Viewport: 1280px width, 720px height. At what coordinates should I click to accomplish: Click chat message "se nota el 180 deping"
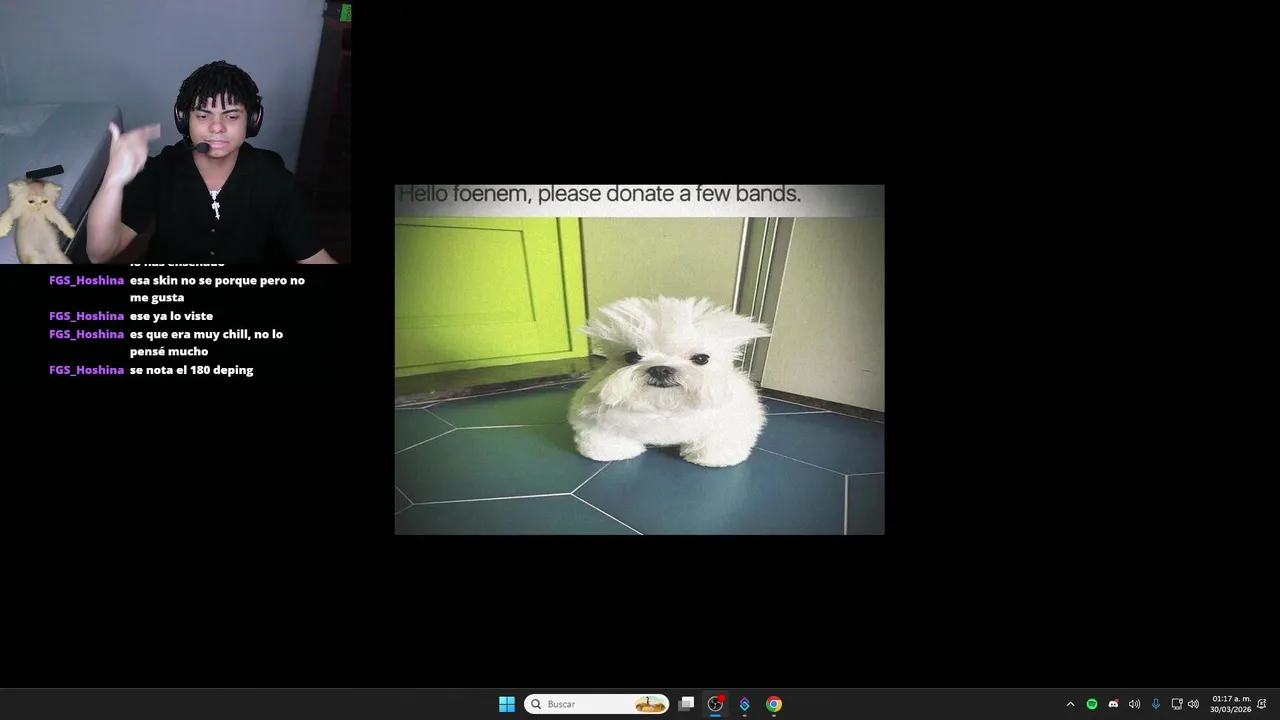pyautogui.click(x=191, y=370)
